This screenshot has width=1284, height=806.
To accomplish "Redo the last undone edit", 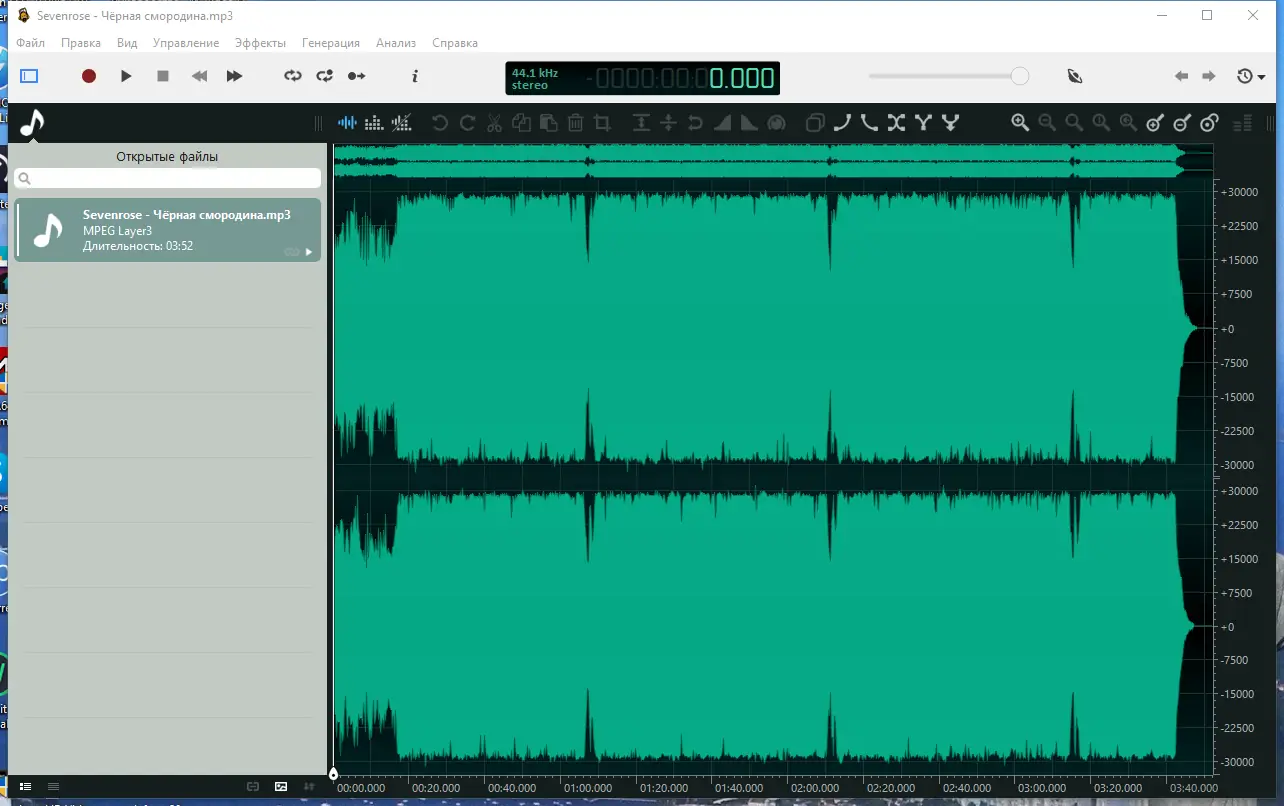I will [x=467, y=123].
